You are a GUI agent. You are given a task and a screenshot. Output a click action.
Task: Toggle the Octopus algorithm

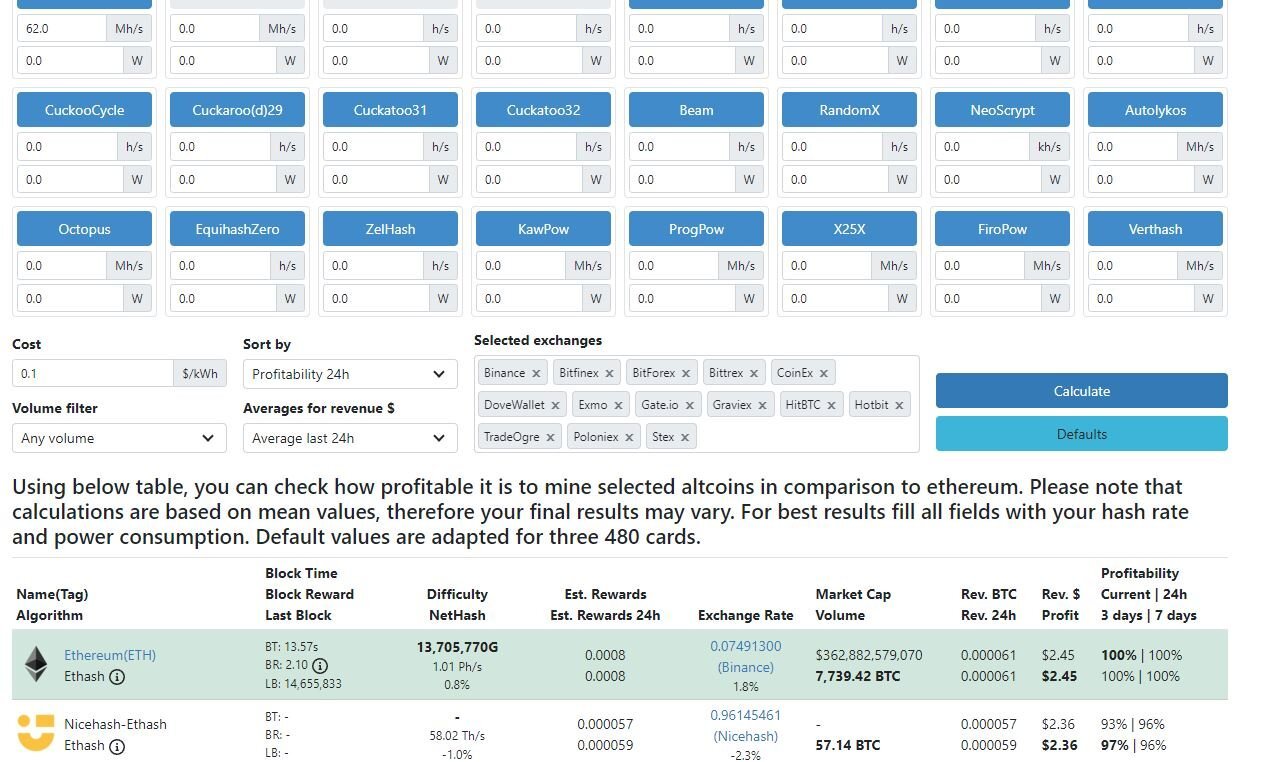pos(85,229)
